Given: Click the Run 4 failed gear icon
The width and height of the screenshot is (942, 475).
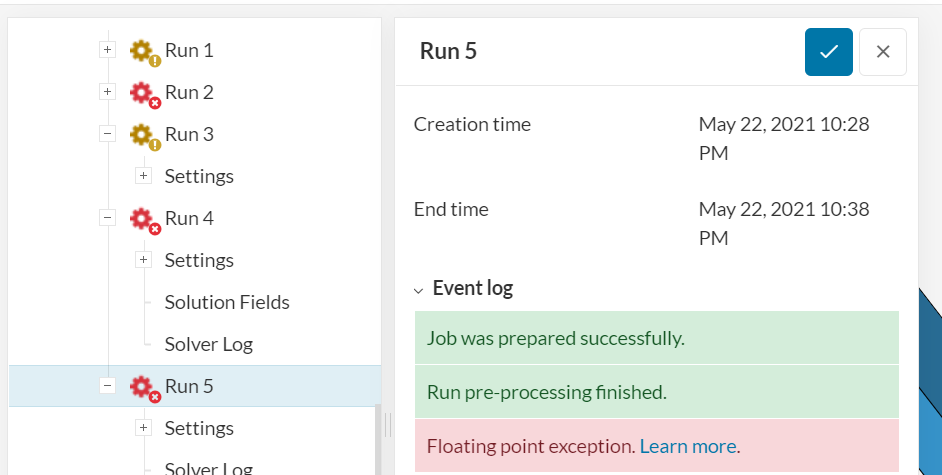Looking at the screenshot, I should [143, 219].
